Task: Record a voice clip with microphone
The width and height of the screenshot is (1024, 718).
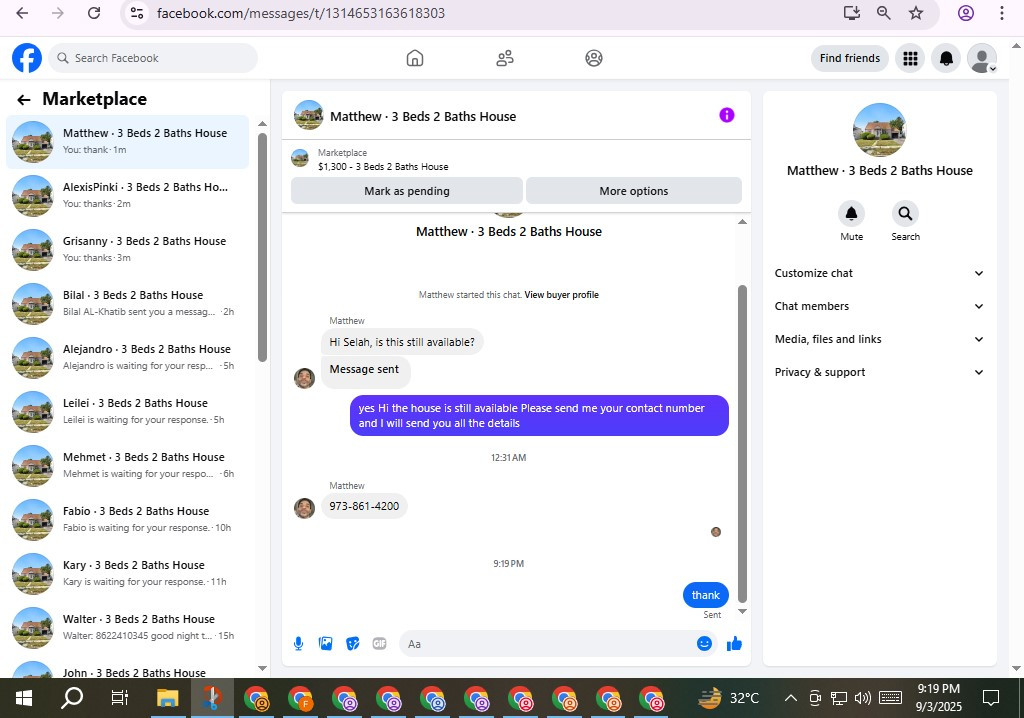Action: [x=298, y=644]
